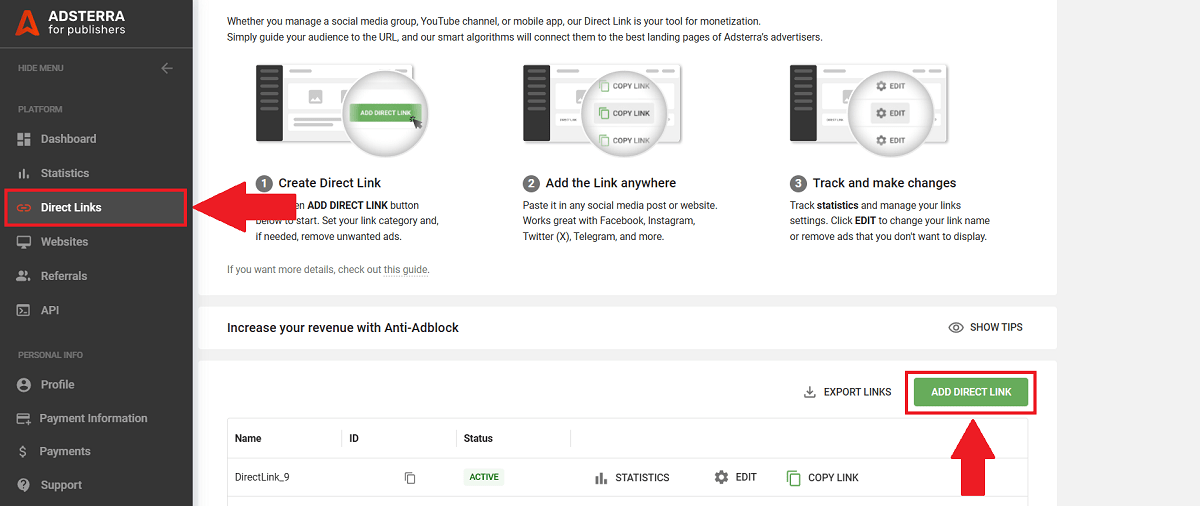Click the Payment Information card icon
The height and width of the screenshot is (506, 1200).
pyautogui.click(x=24, y=418)
